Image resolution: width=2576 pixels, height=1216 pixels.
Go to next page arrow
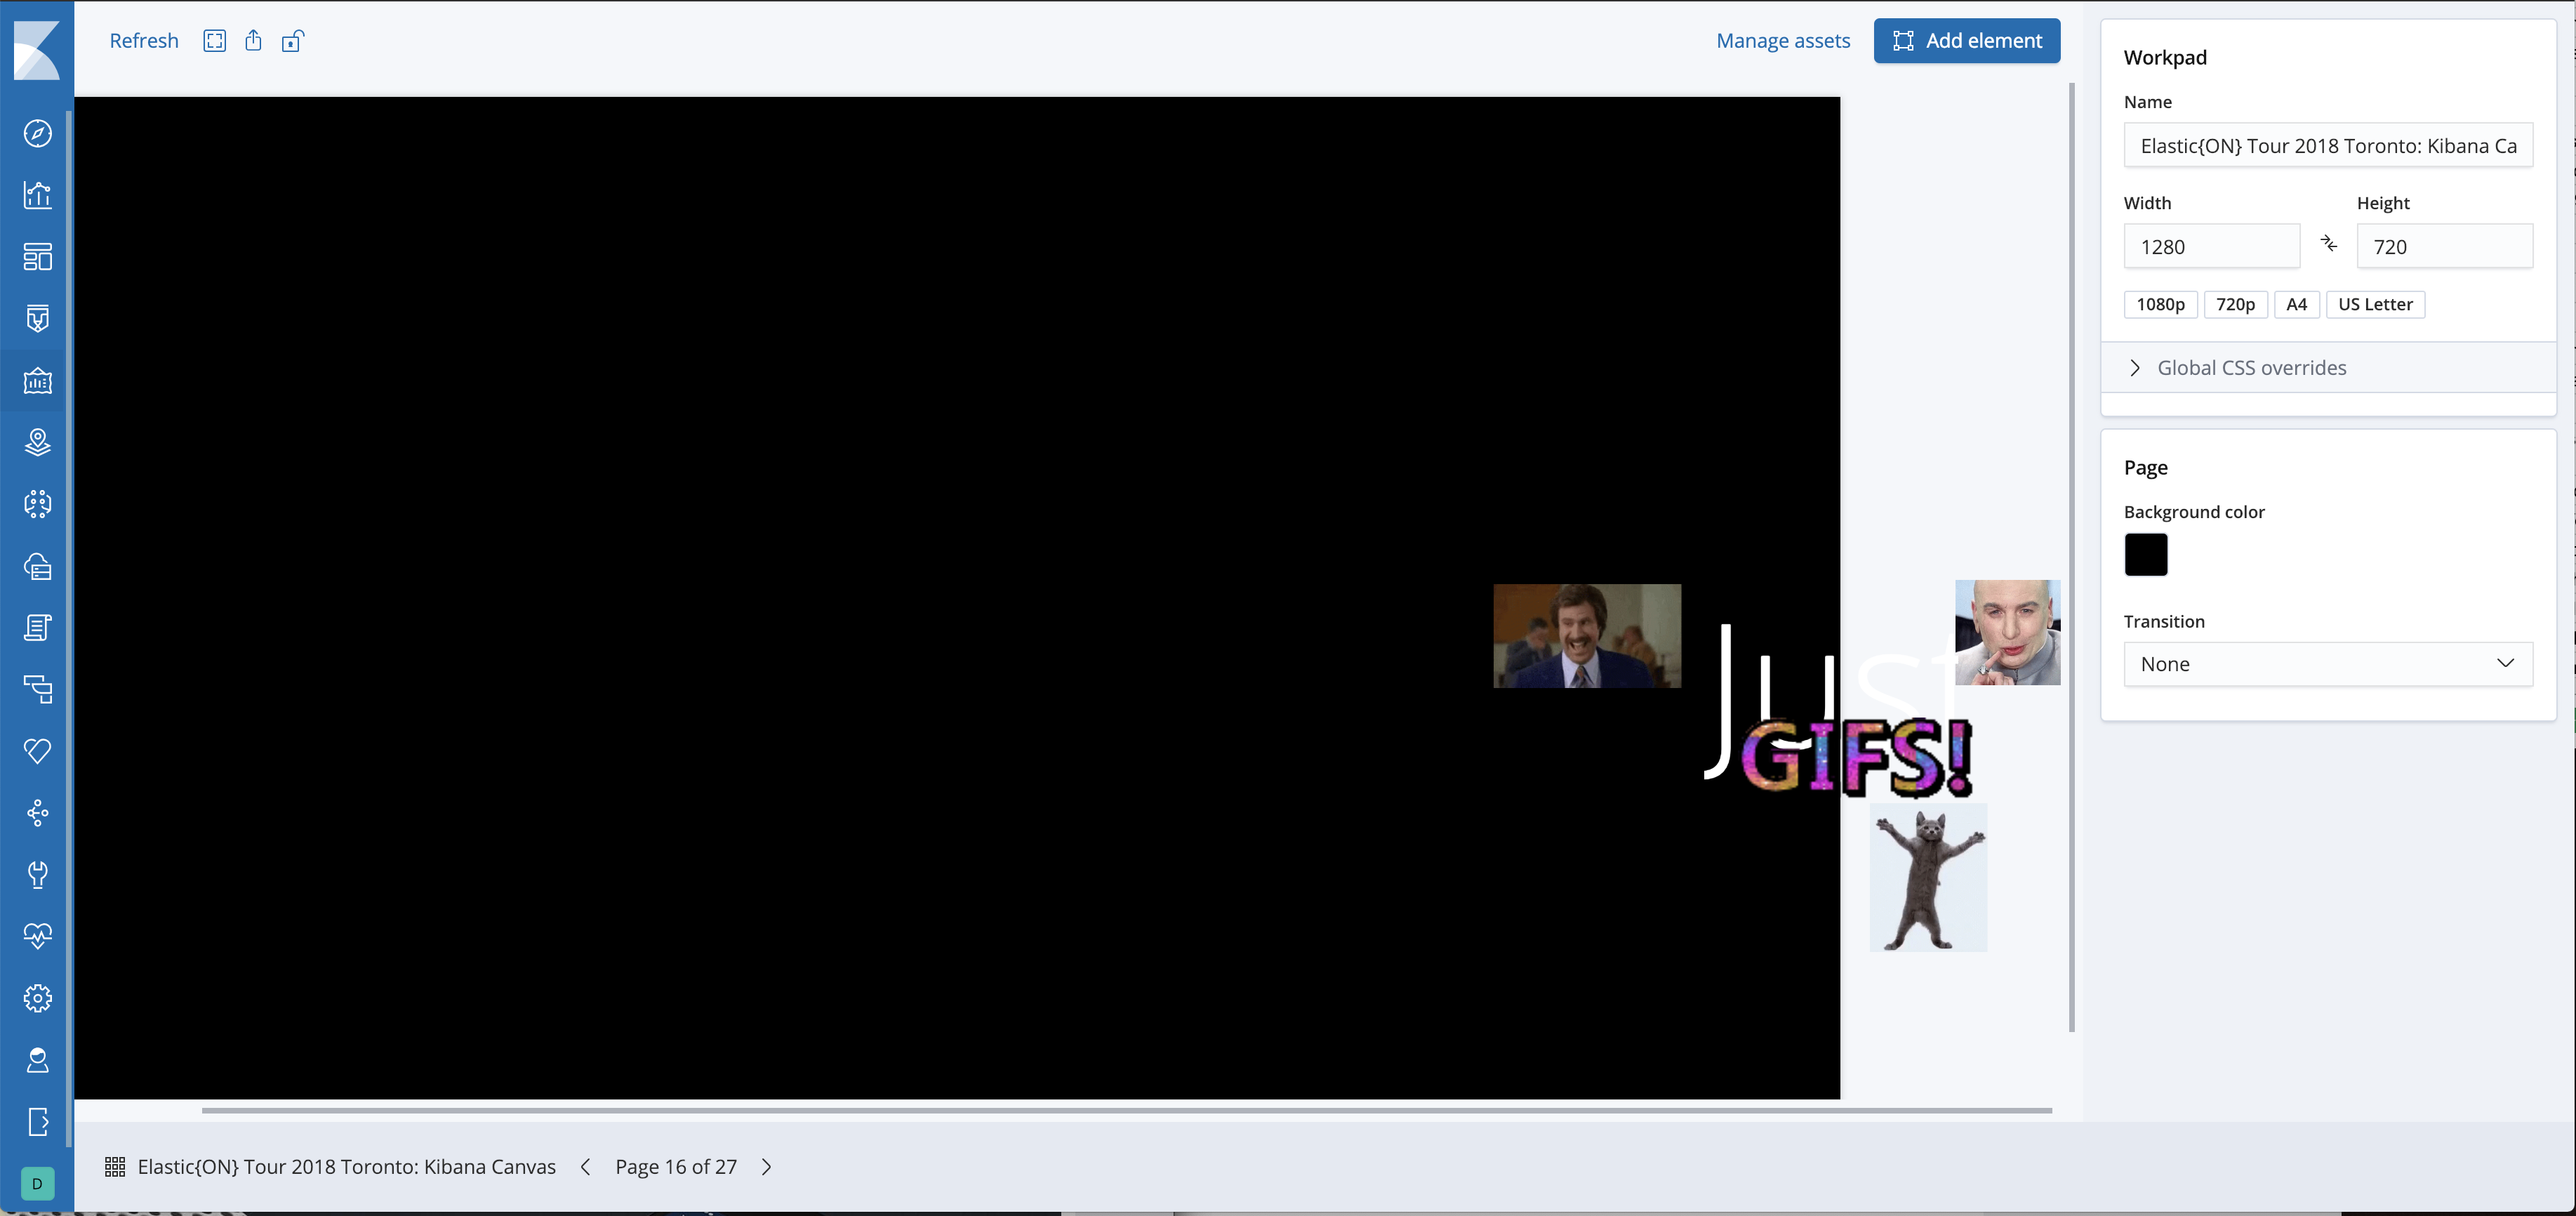[x=767, y=1167]
